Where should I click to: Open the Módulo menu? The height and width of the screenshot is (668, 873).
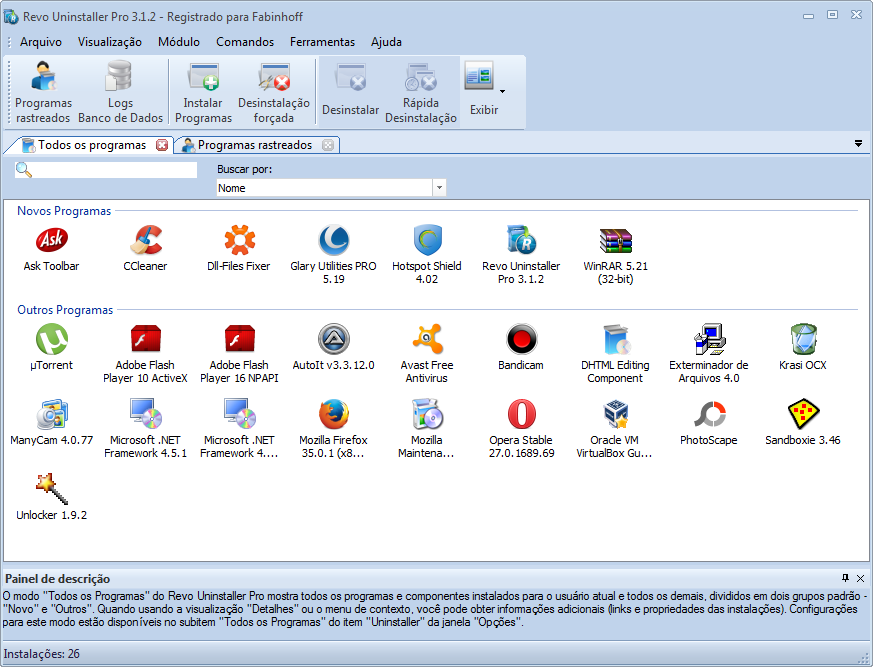coord(179,42)
